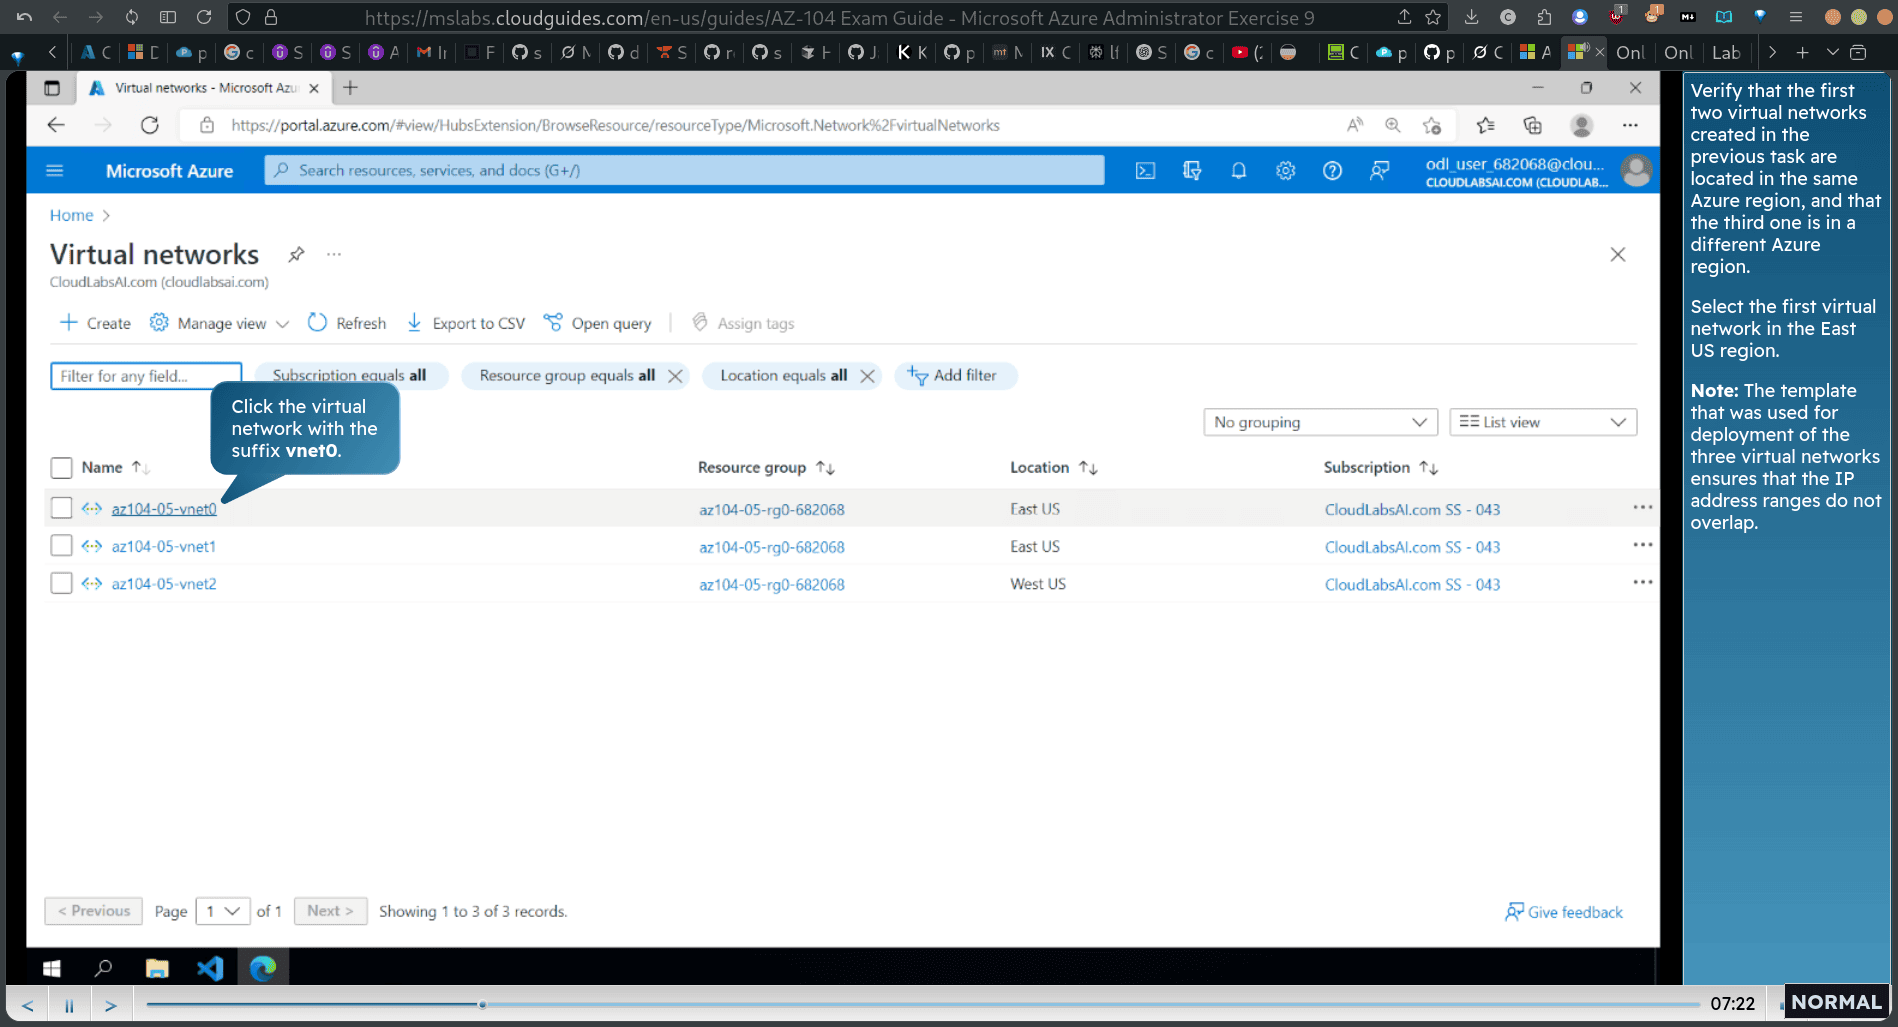Open a new Edge tab
The height and width of the screenshot is (1027, 1898).
(350, 88)
